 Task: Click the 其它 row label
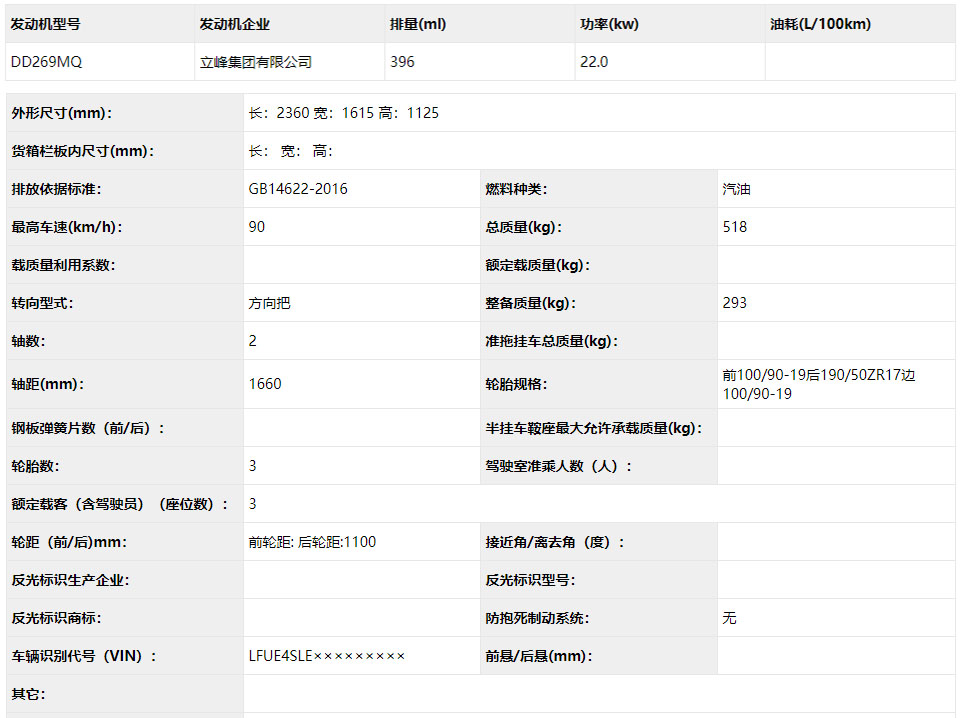click(x=28, y=694)
